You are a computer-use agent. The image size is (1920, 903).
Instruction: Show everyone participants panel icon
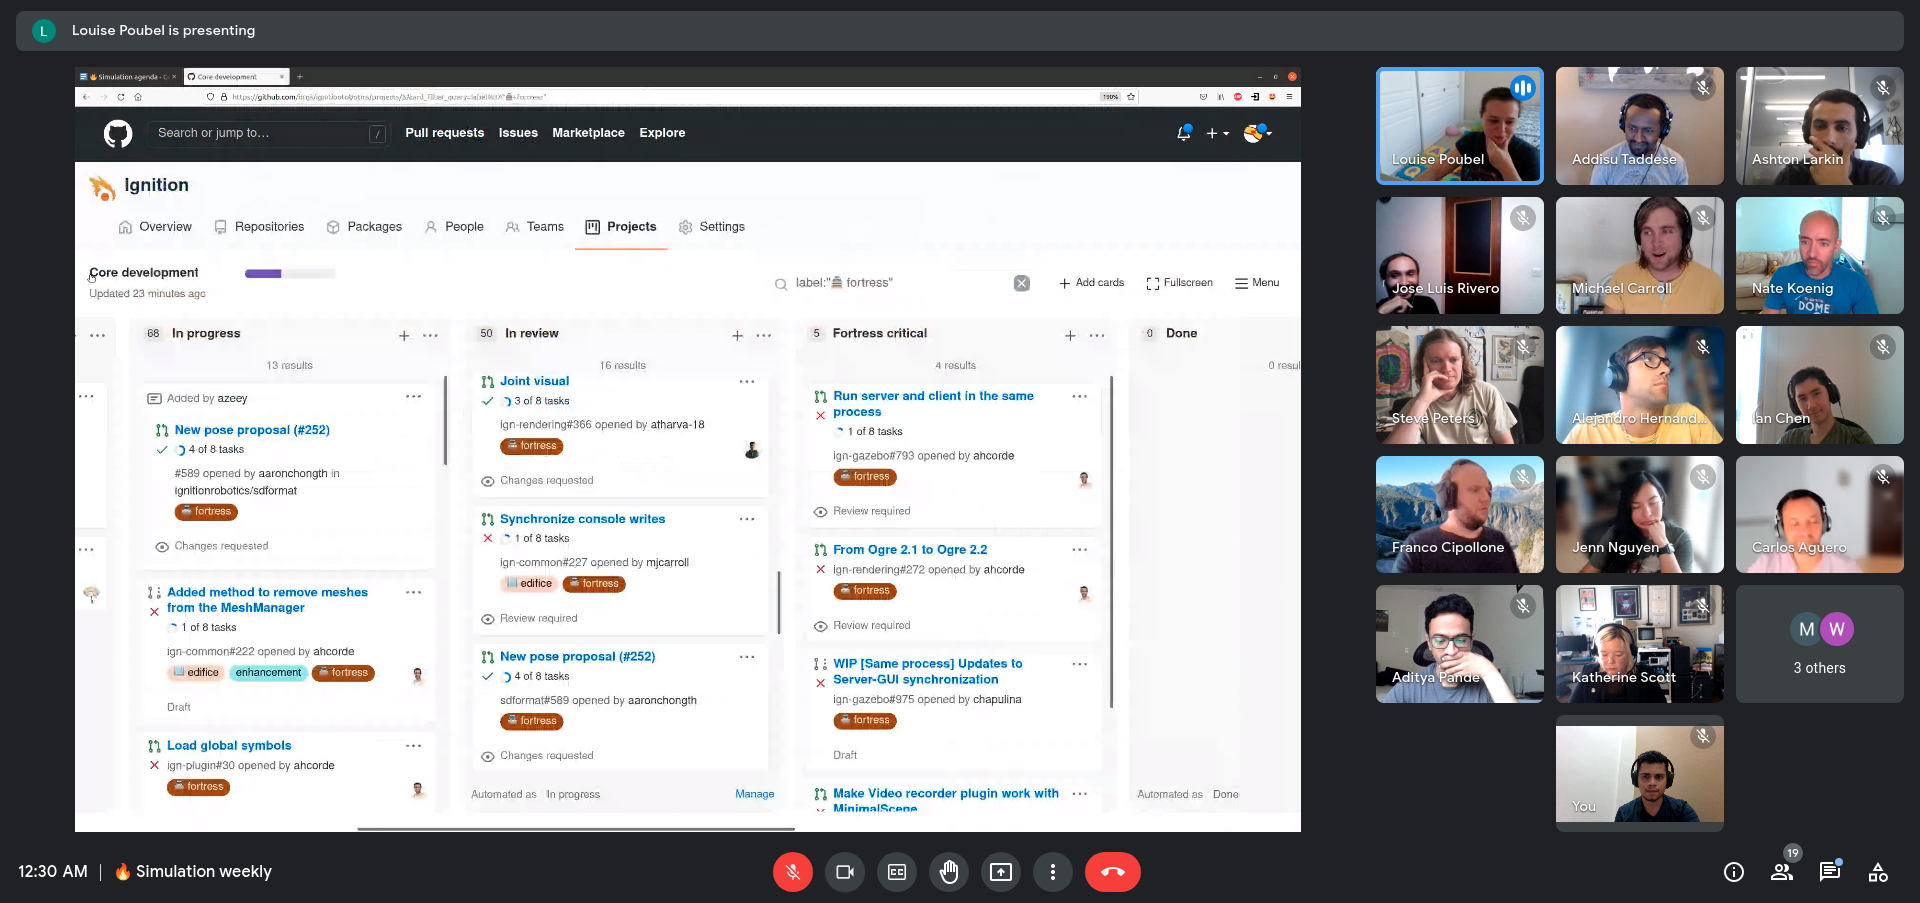[1782, 872]
